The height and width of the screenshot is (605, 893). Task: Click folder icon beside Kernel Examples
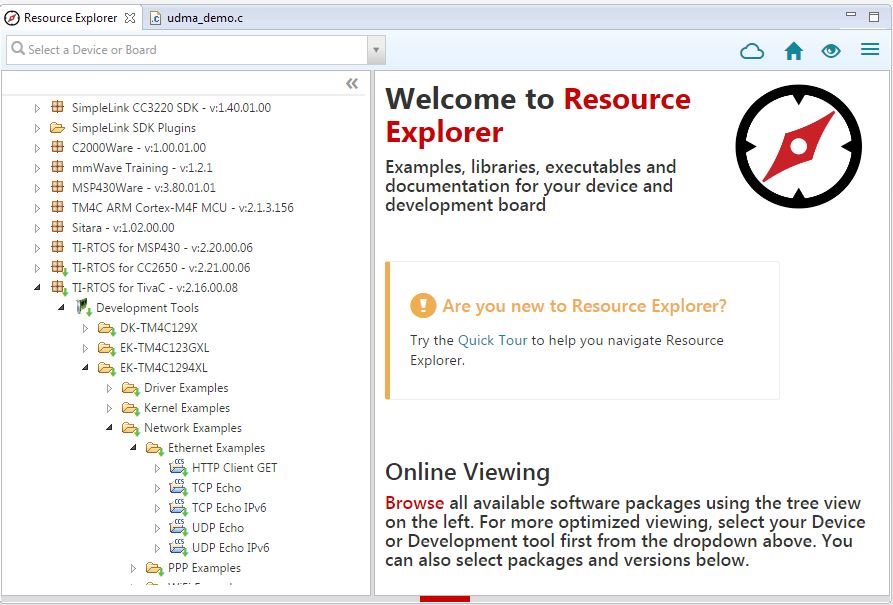tap(130, 408)
